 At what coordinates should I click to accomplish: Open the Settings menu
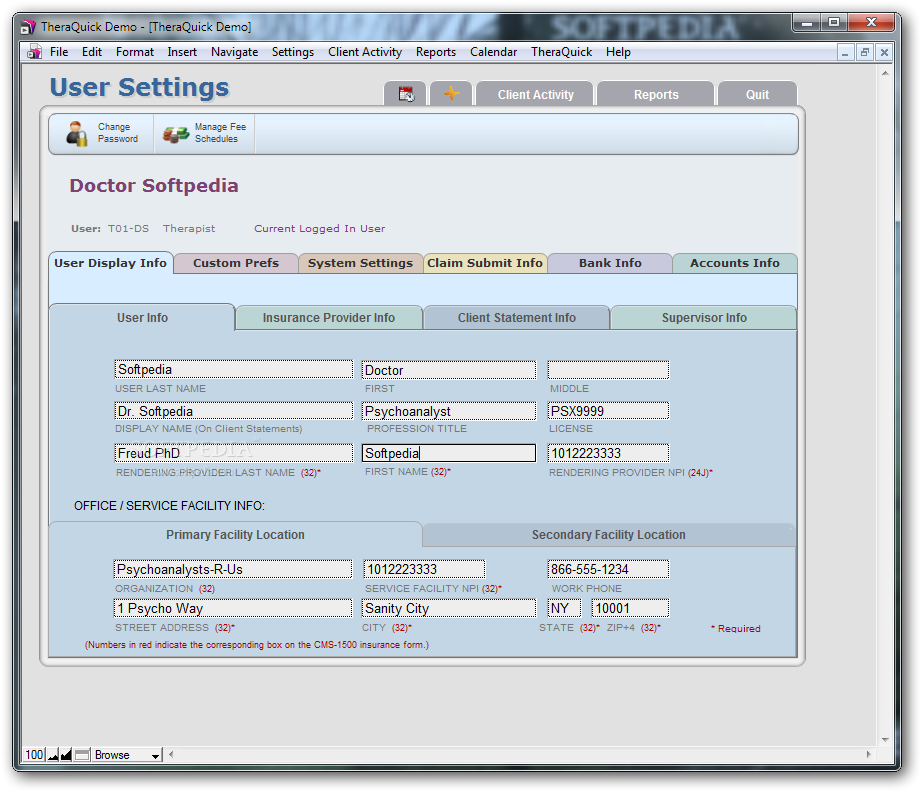coord(293,52)
